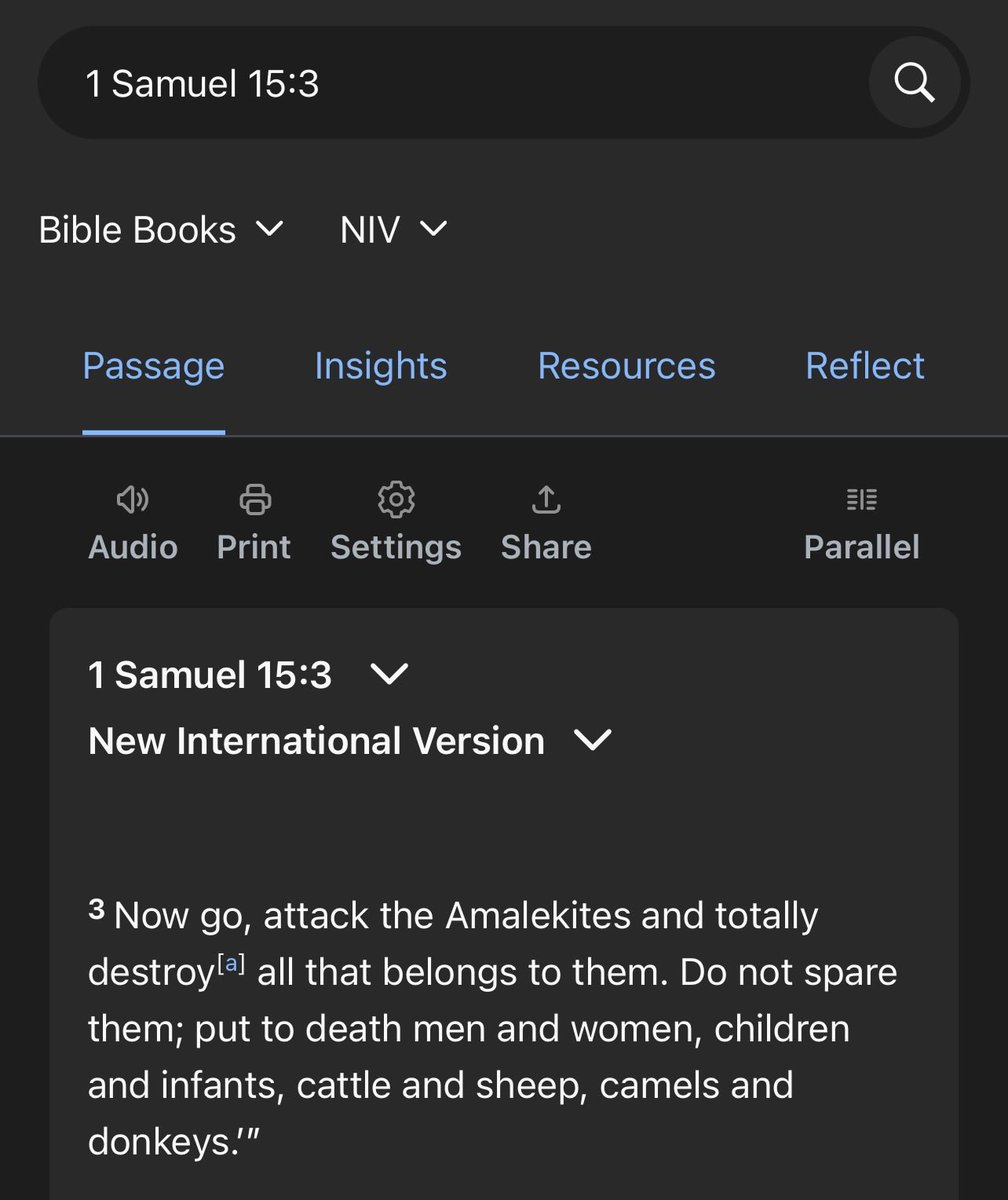Expand the New International Version chevron
Screen dimensions: 1008x1200
pos(592,741)
